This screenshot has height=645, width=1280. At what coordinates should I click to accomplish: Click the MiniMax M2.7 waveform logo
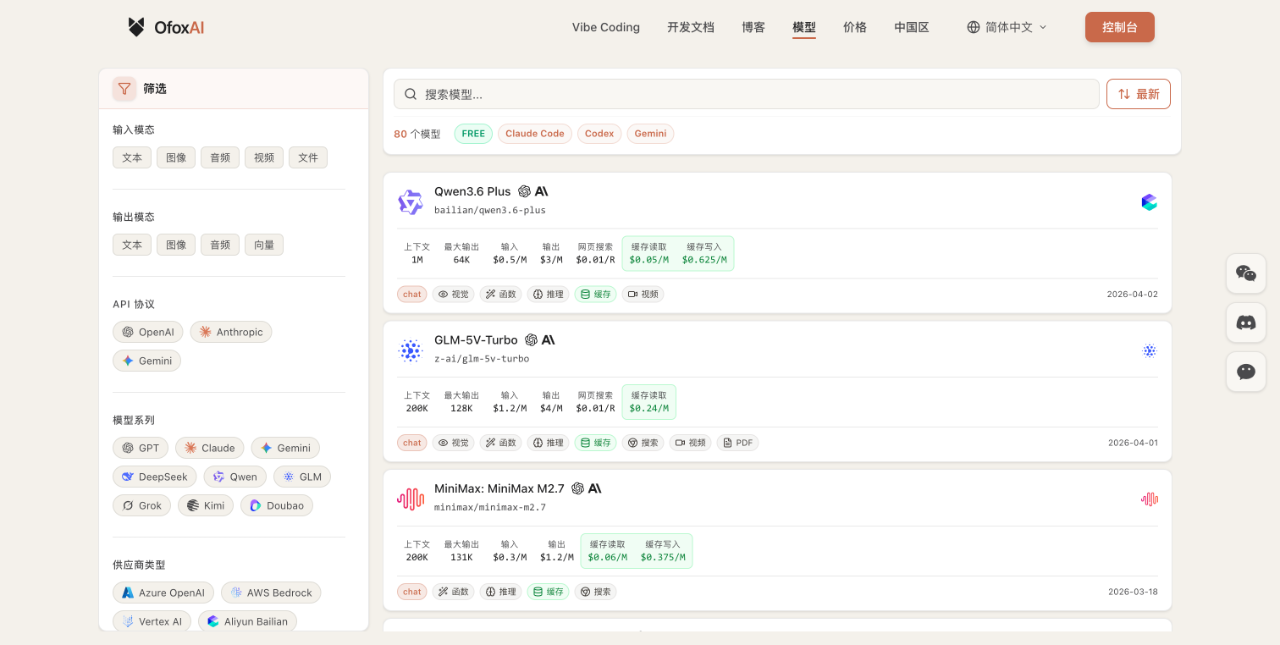[410, 499]
